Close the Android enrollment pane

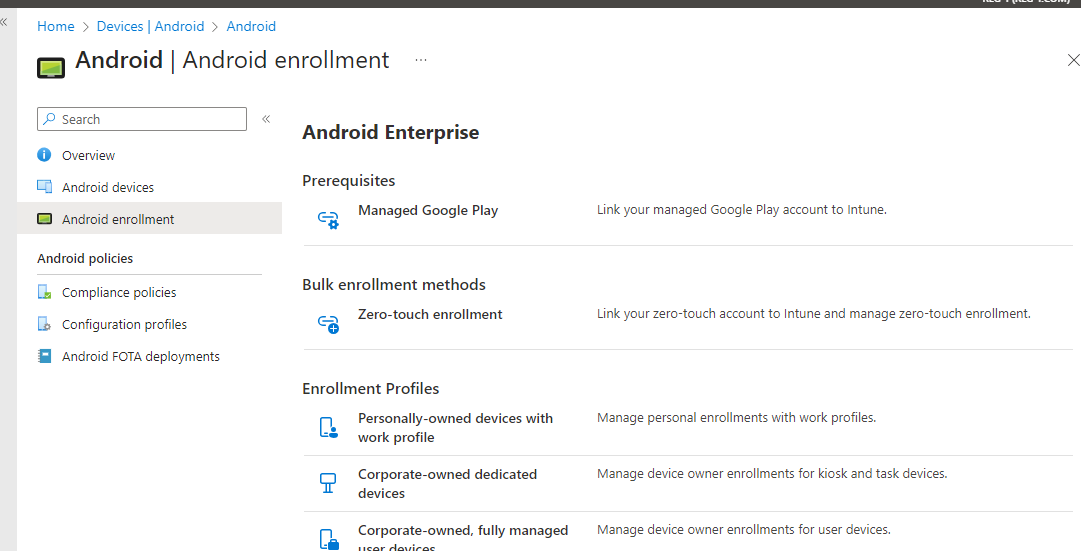click(1073, 60)
